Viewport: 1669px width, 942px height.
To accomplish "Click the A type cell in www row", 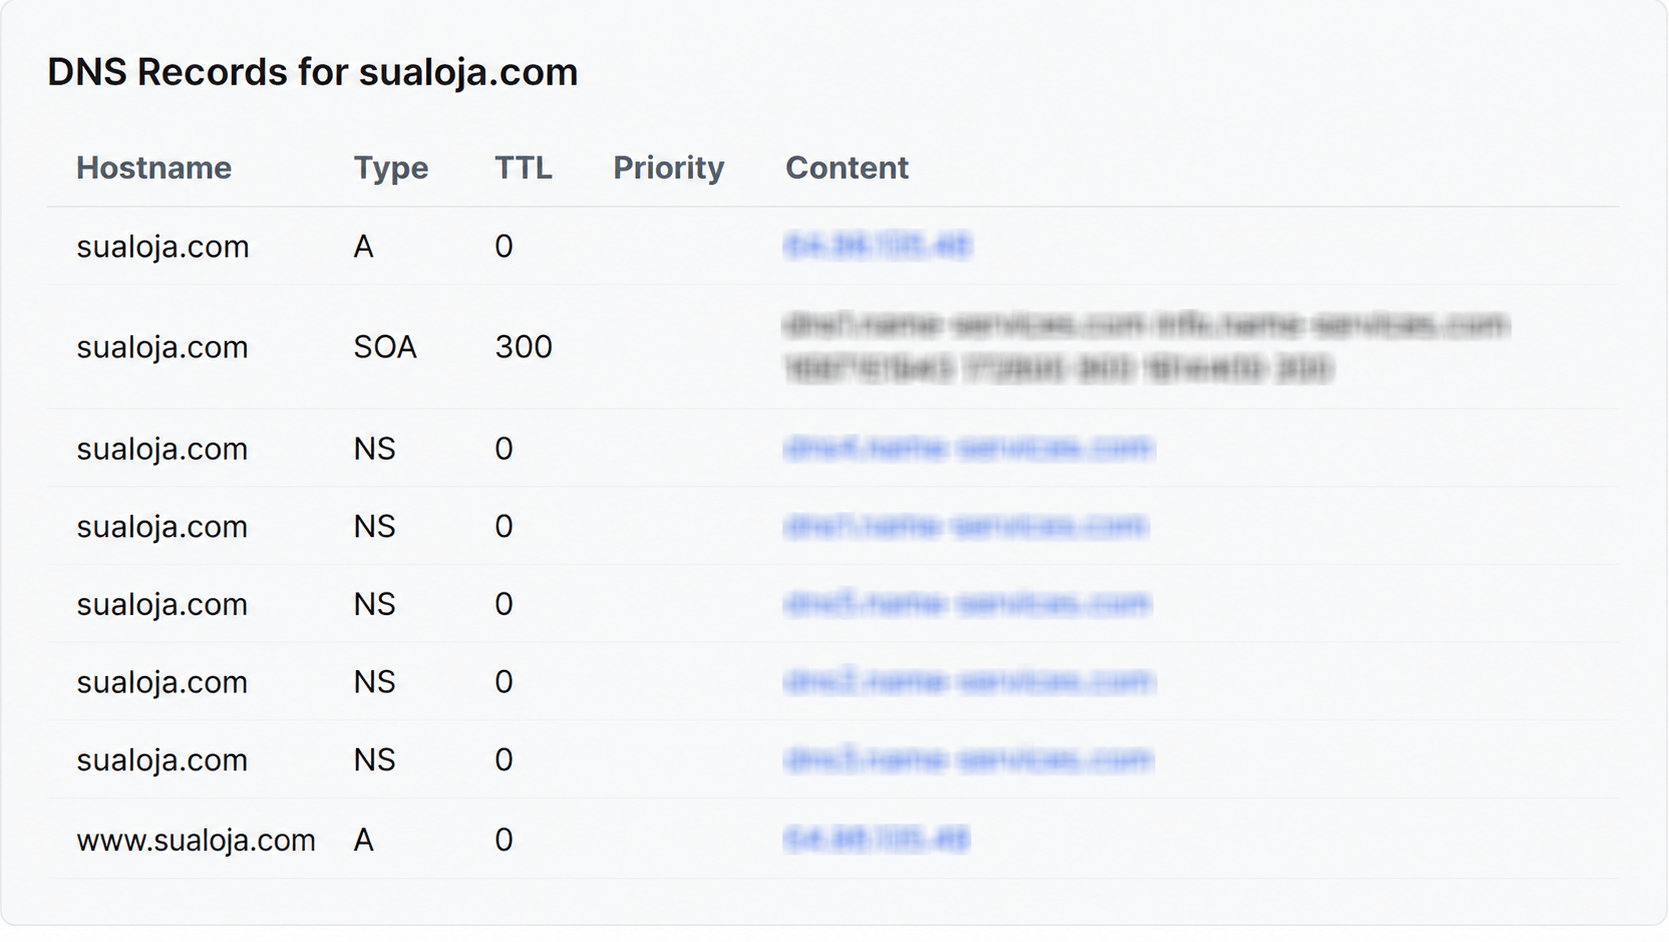I will coord(364,840).
